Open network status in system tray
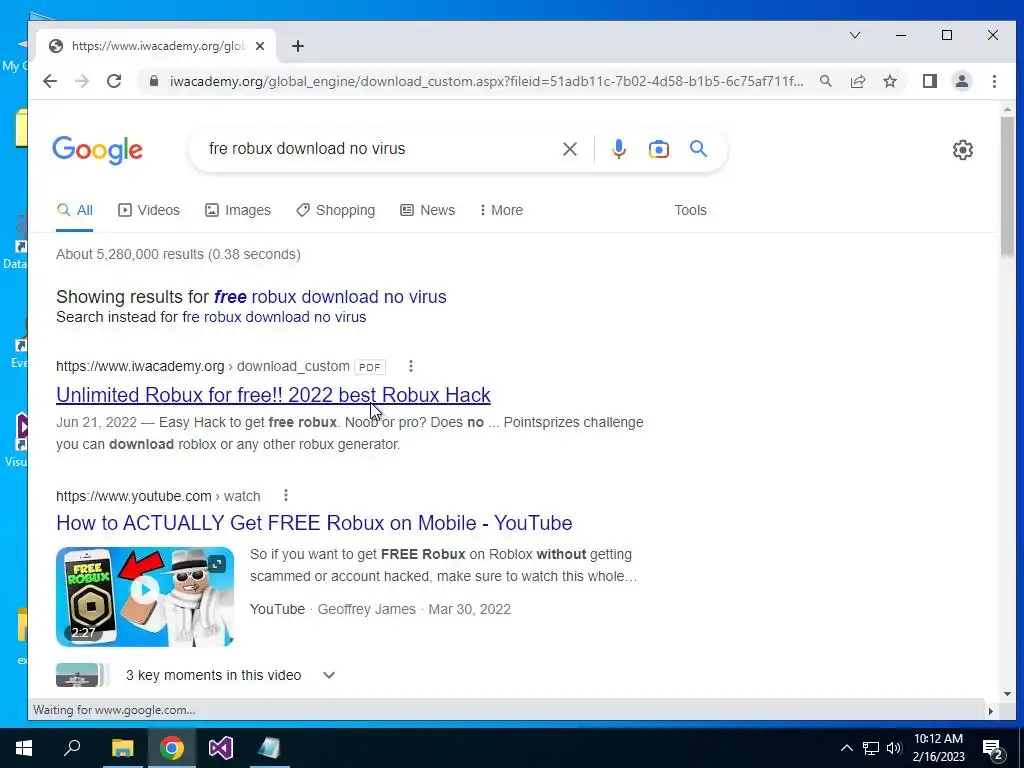This screenshot has height=768, width=1024. [x=871, y=748]
